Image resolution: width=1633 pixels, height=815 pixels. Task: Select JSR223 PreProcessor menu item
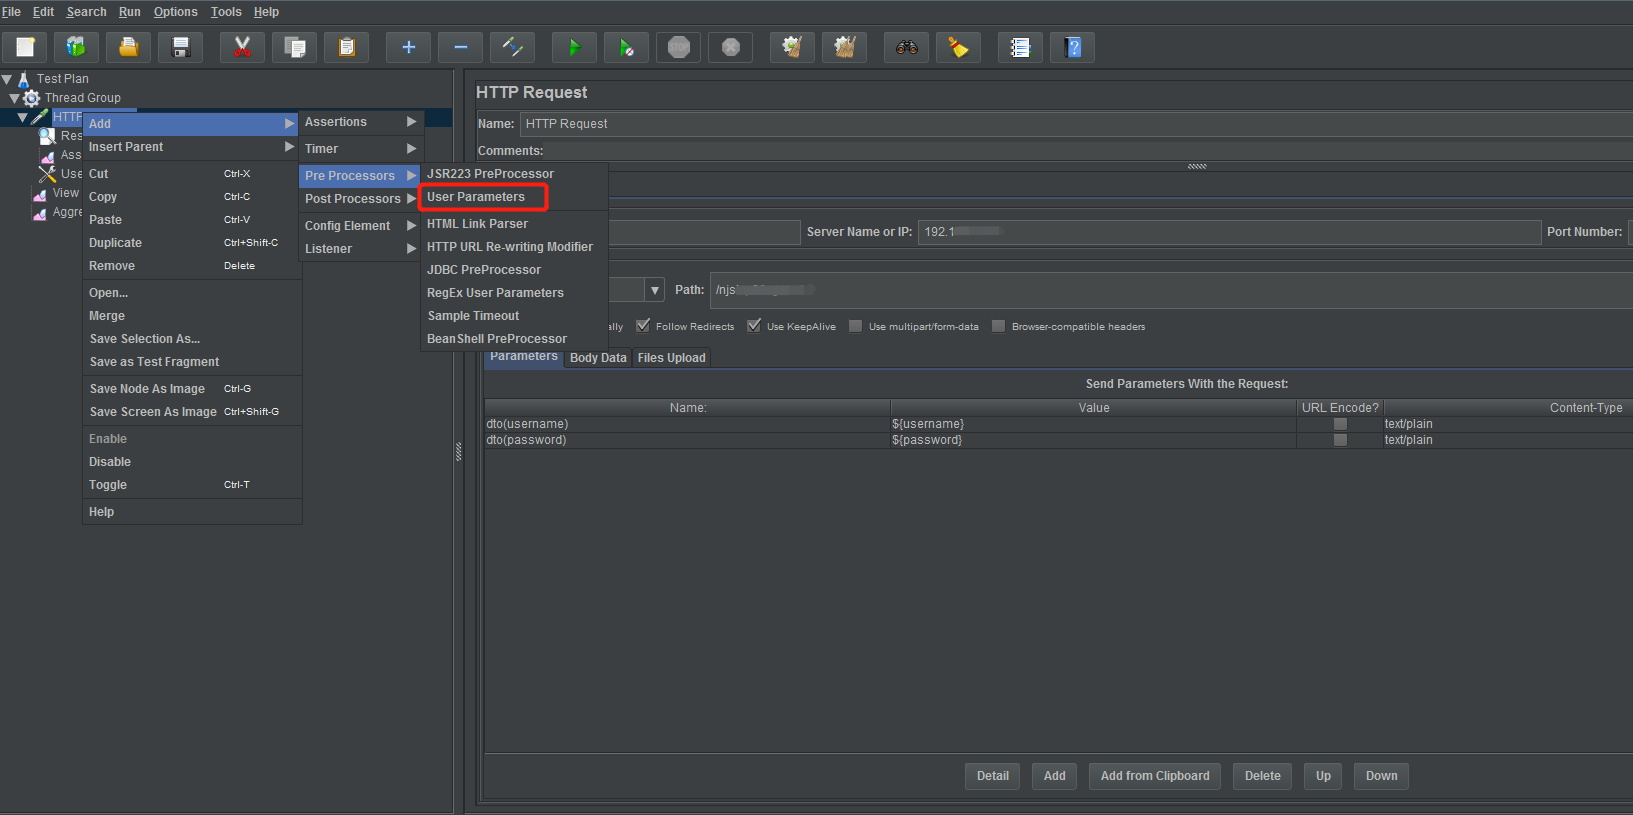(514, 174)
